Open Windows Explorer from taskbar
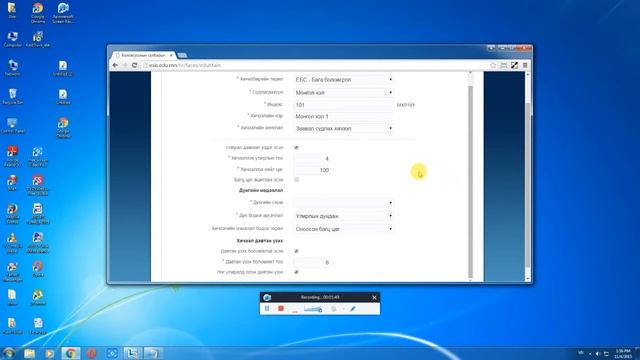Viewport: 640px width, 360px height. pyautogui.click(x=29, y=353)
